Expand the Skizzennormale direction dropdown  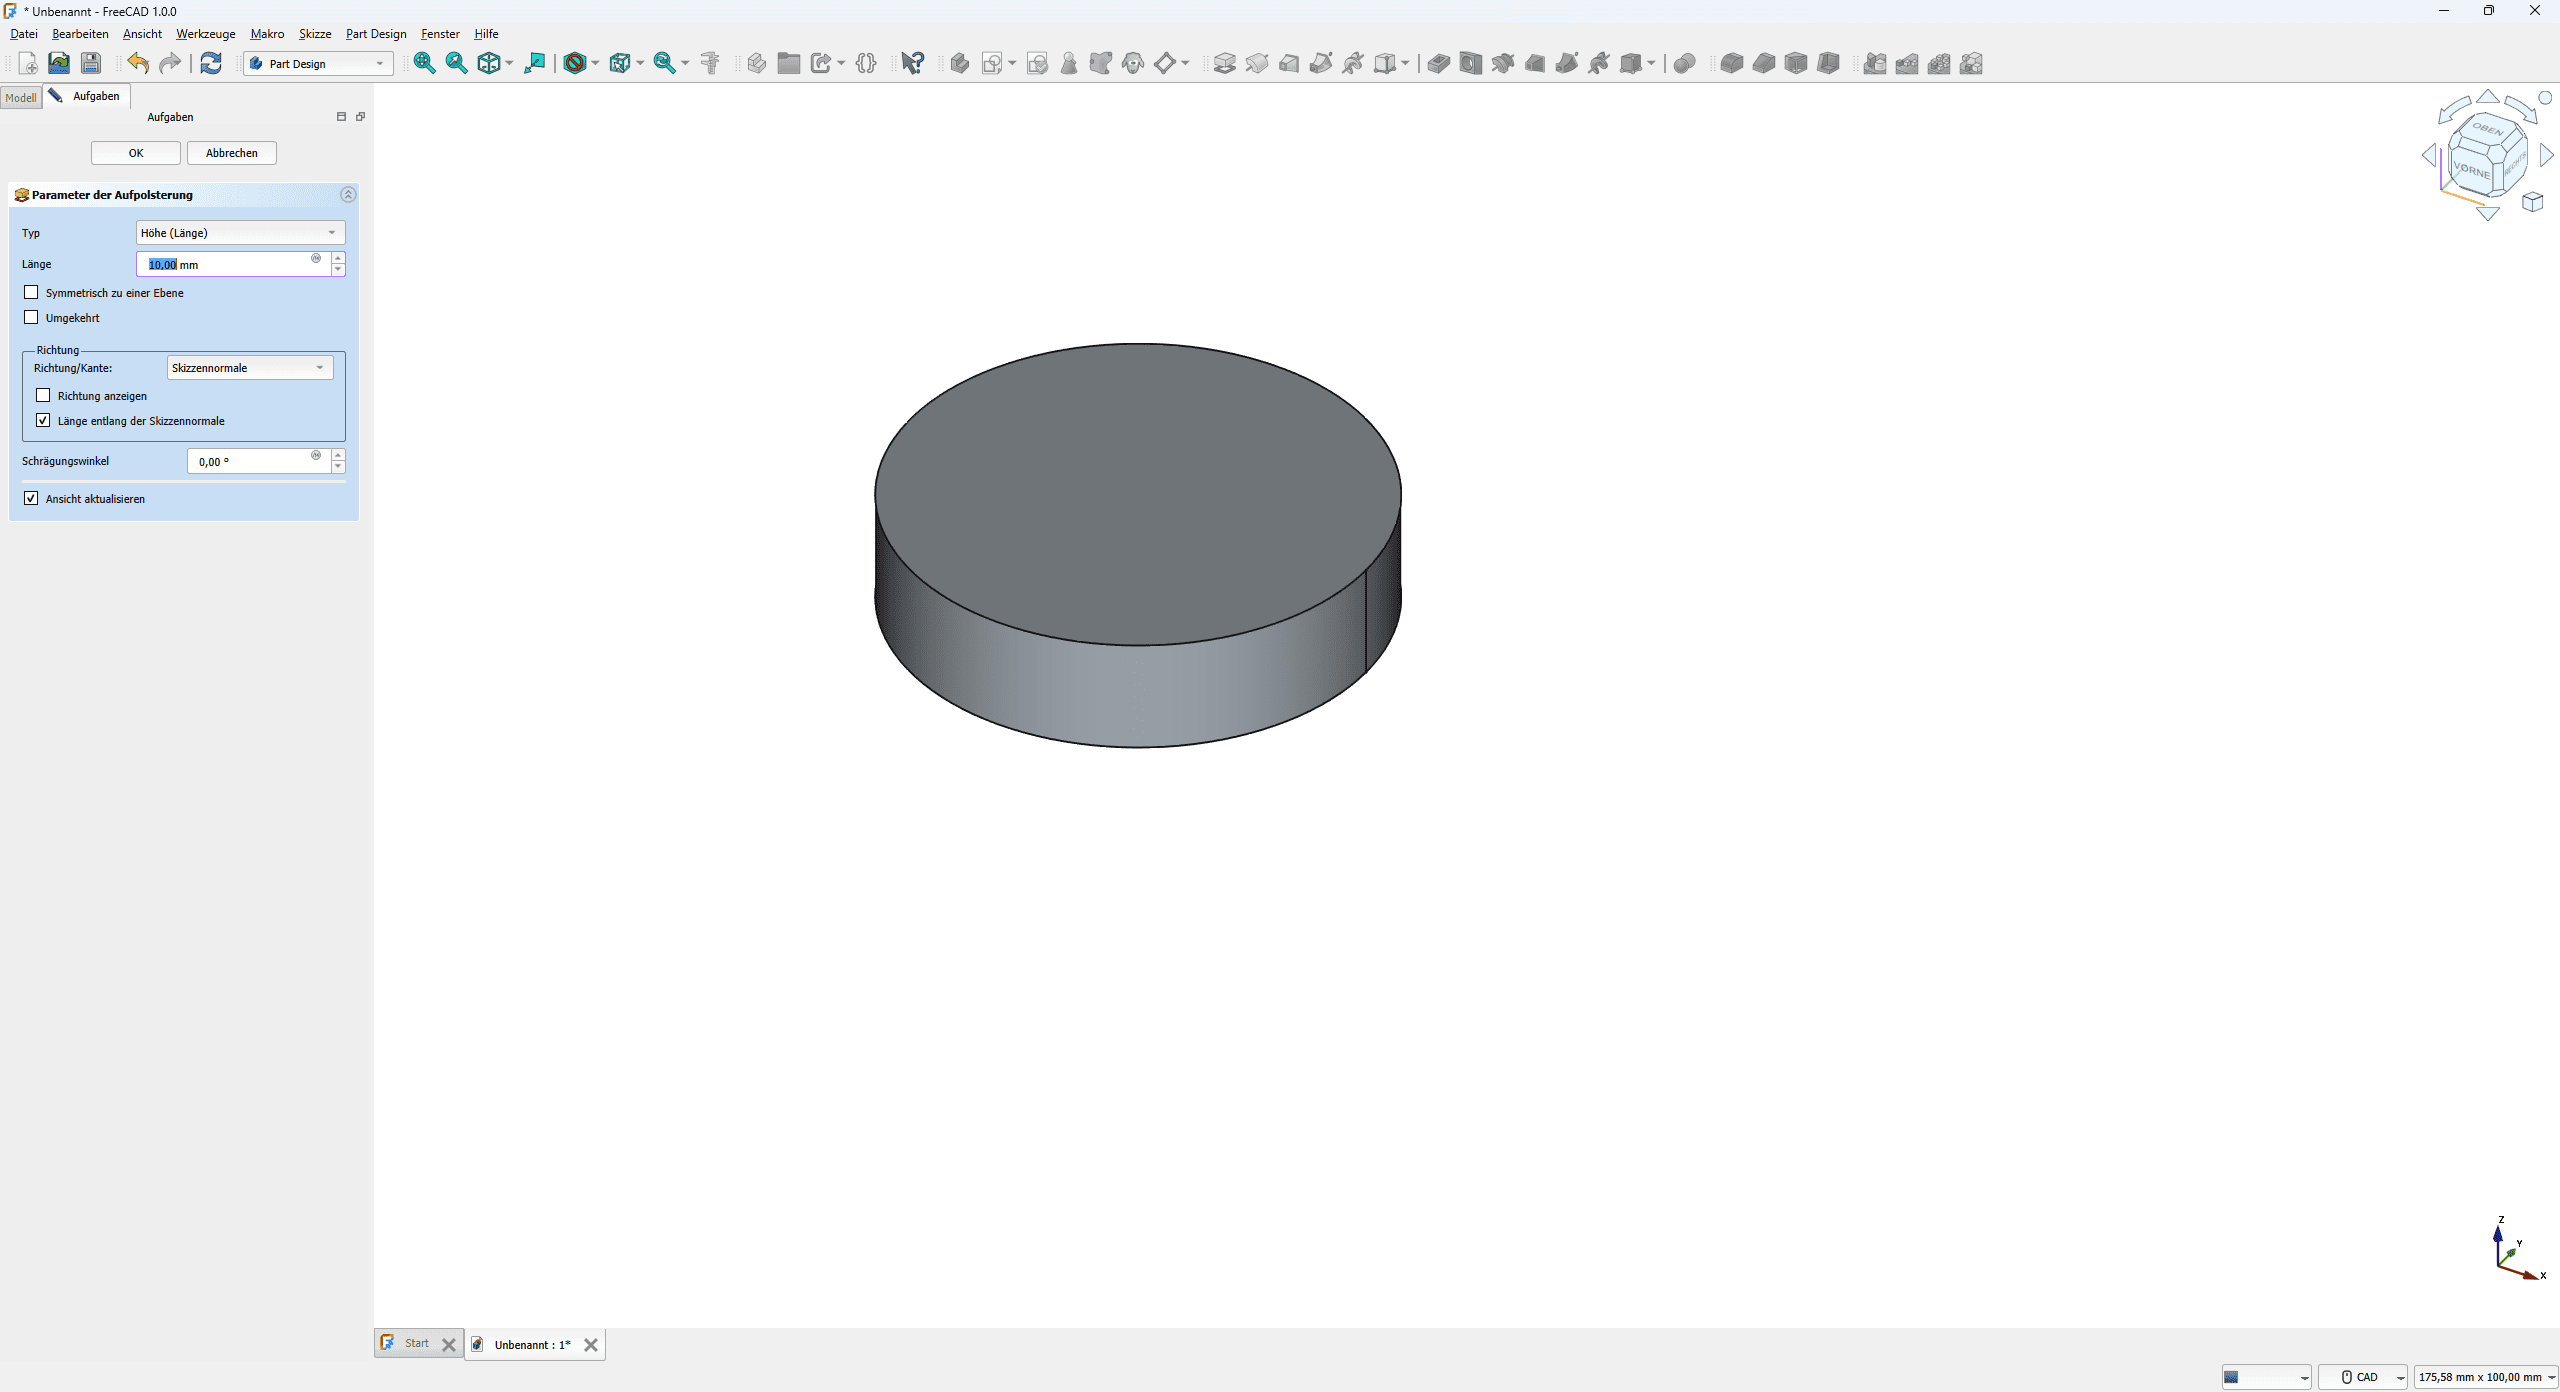click(x=249, y=368)
